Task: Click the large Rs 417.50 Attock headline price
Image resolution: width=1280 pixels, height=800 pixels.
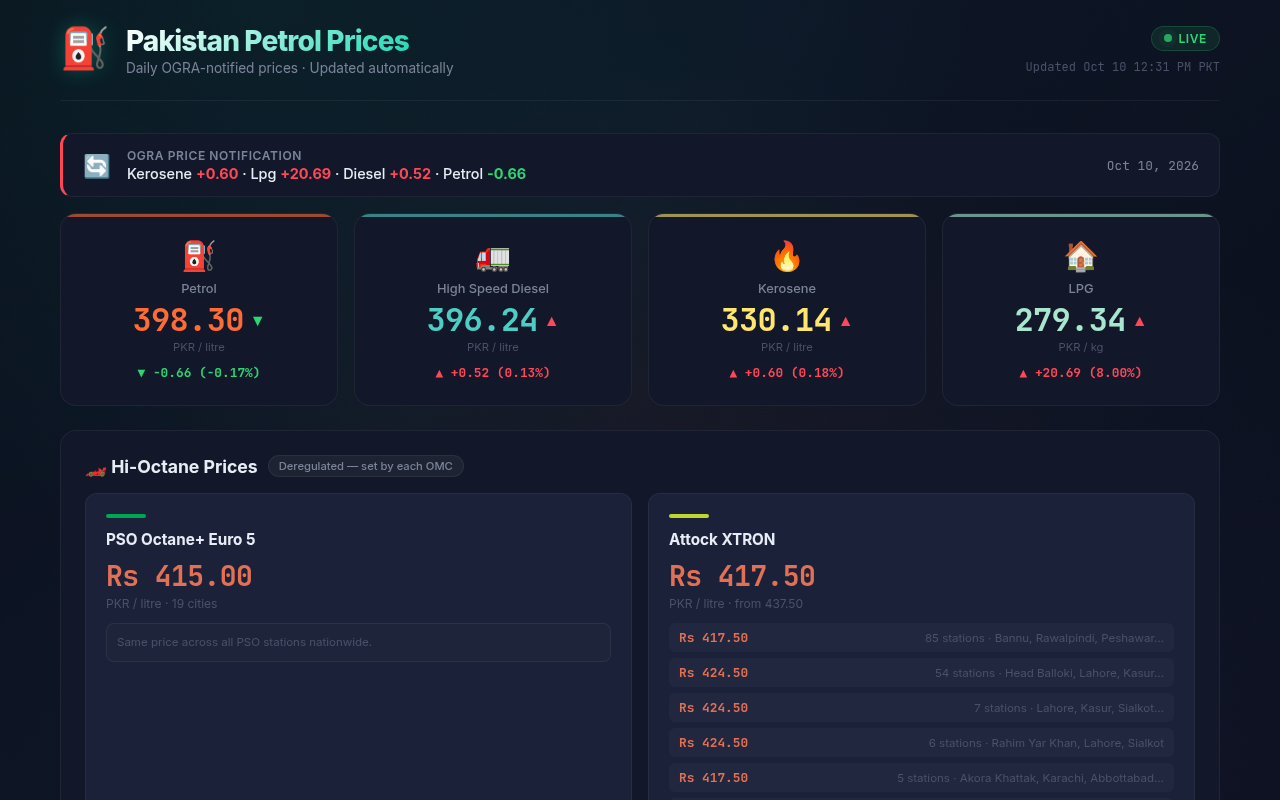Action: click(742, 577)
